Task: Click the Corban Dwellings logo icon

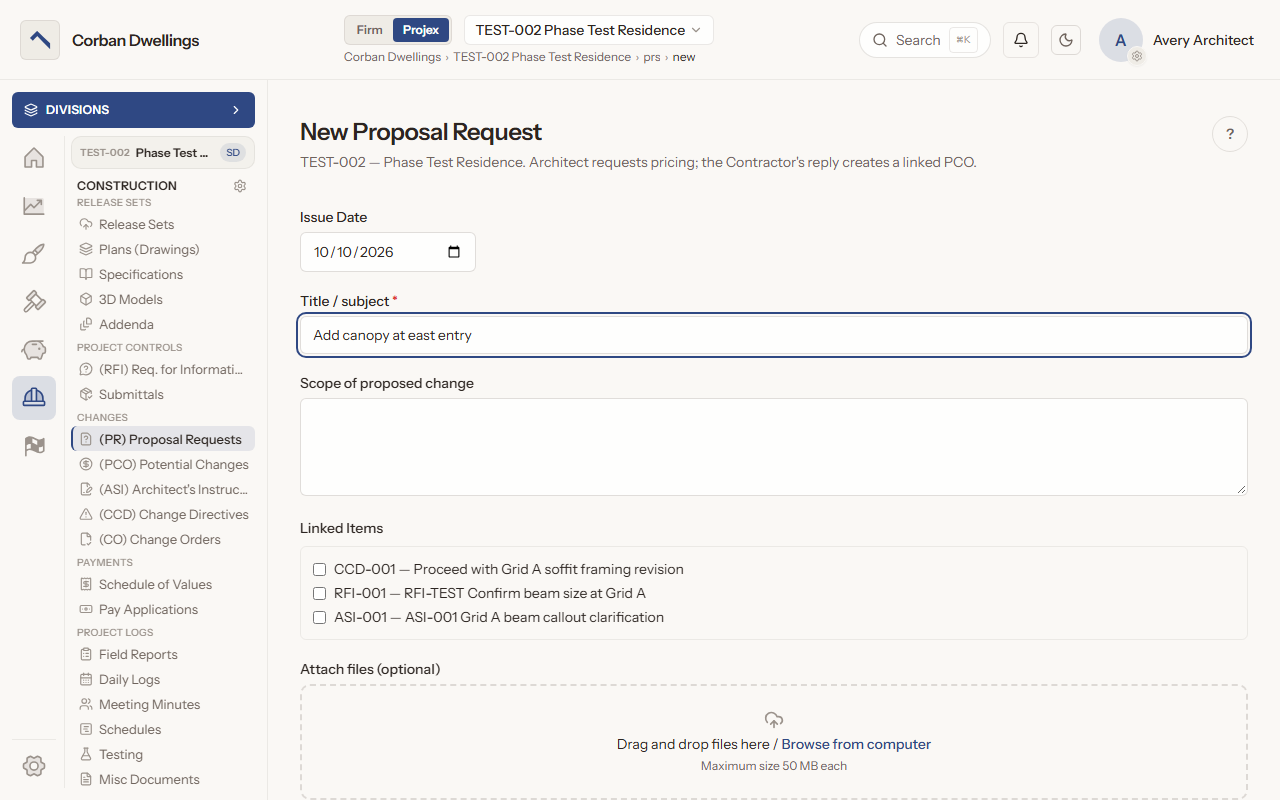Action: tap(40, 40)
